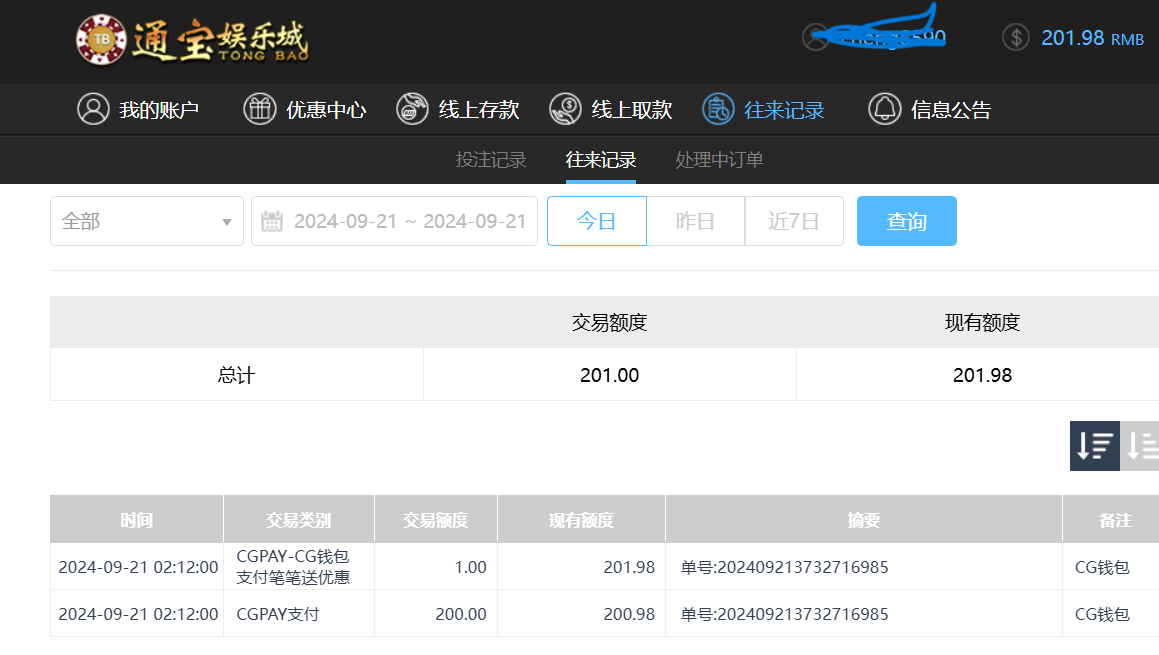Click the 通宝娱乐城 logo
The width and height of the screenshot is (1159, 655).
point(192,40)
